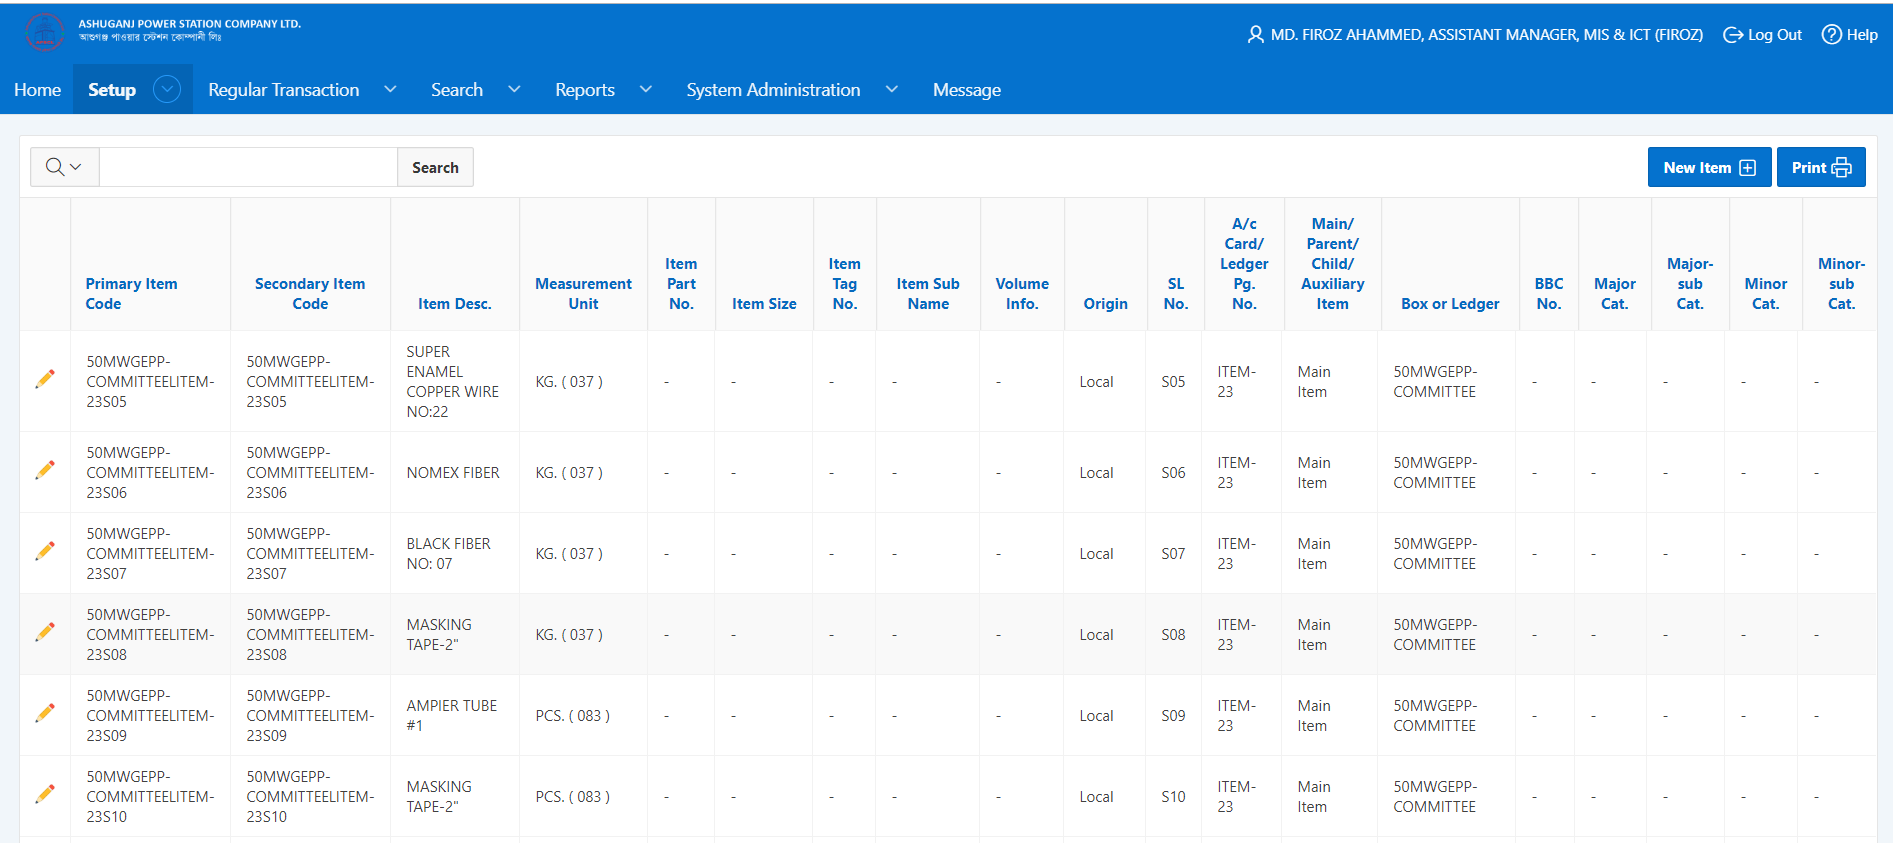
Task: Open search column selector dropdown
Action: pos(64,167)
